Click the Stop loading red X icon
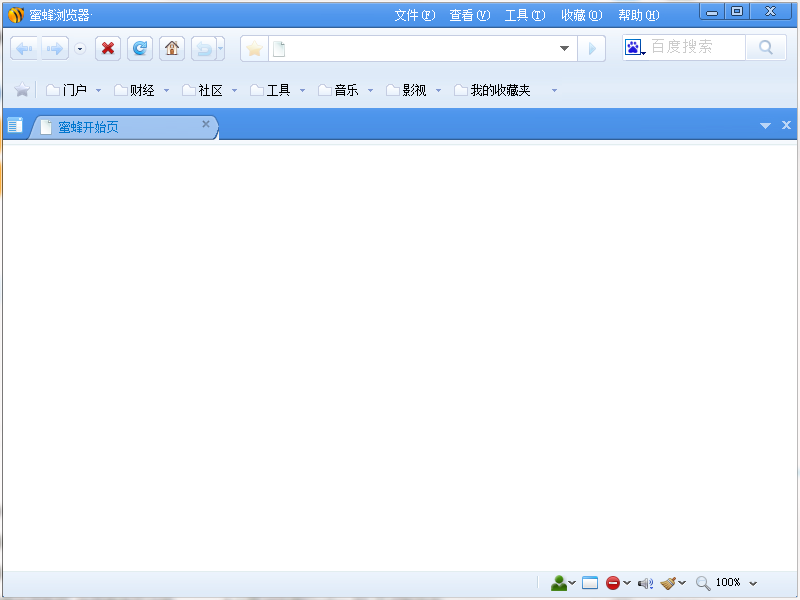800x600 pixels. pyautogui.click(x=107, y=48)
